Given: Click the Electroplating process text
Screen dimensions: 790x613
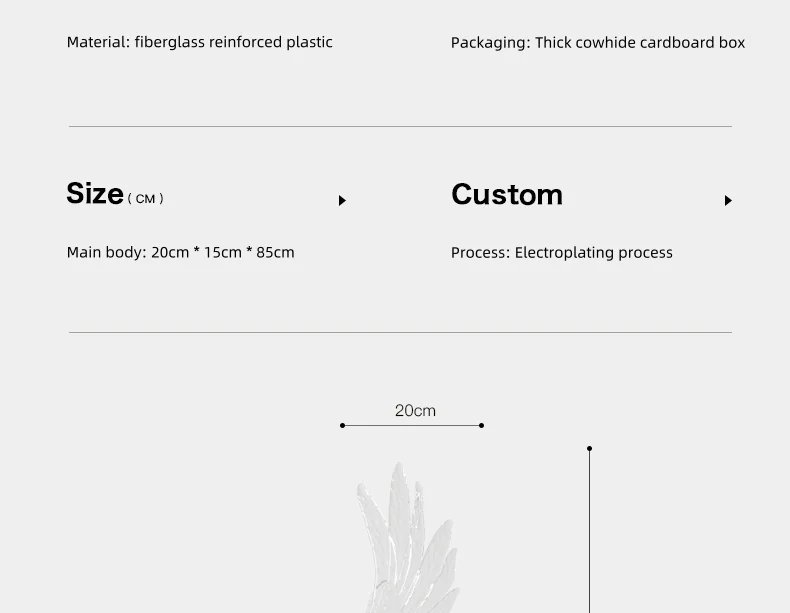Looking at the screenshot, I should pyautogui.click(x=594, y=253).
